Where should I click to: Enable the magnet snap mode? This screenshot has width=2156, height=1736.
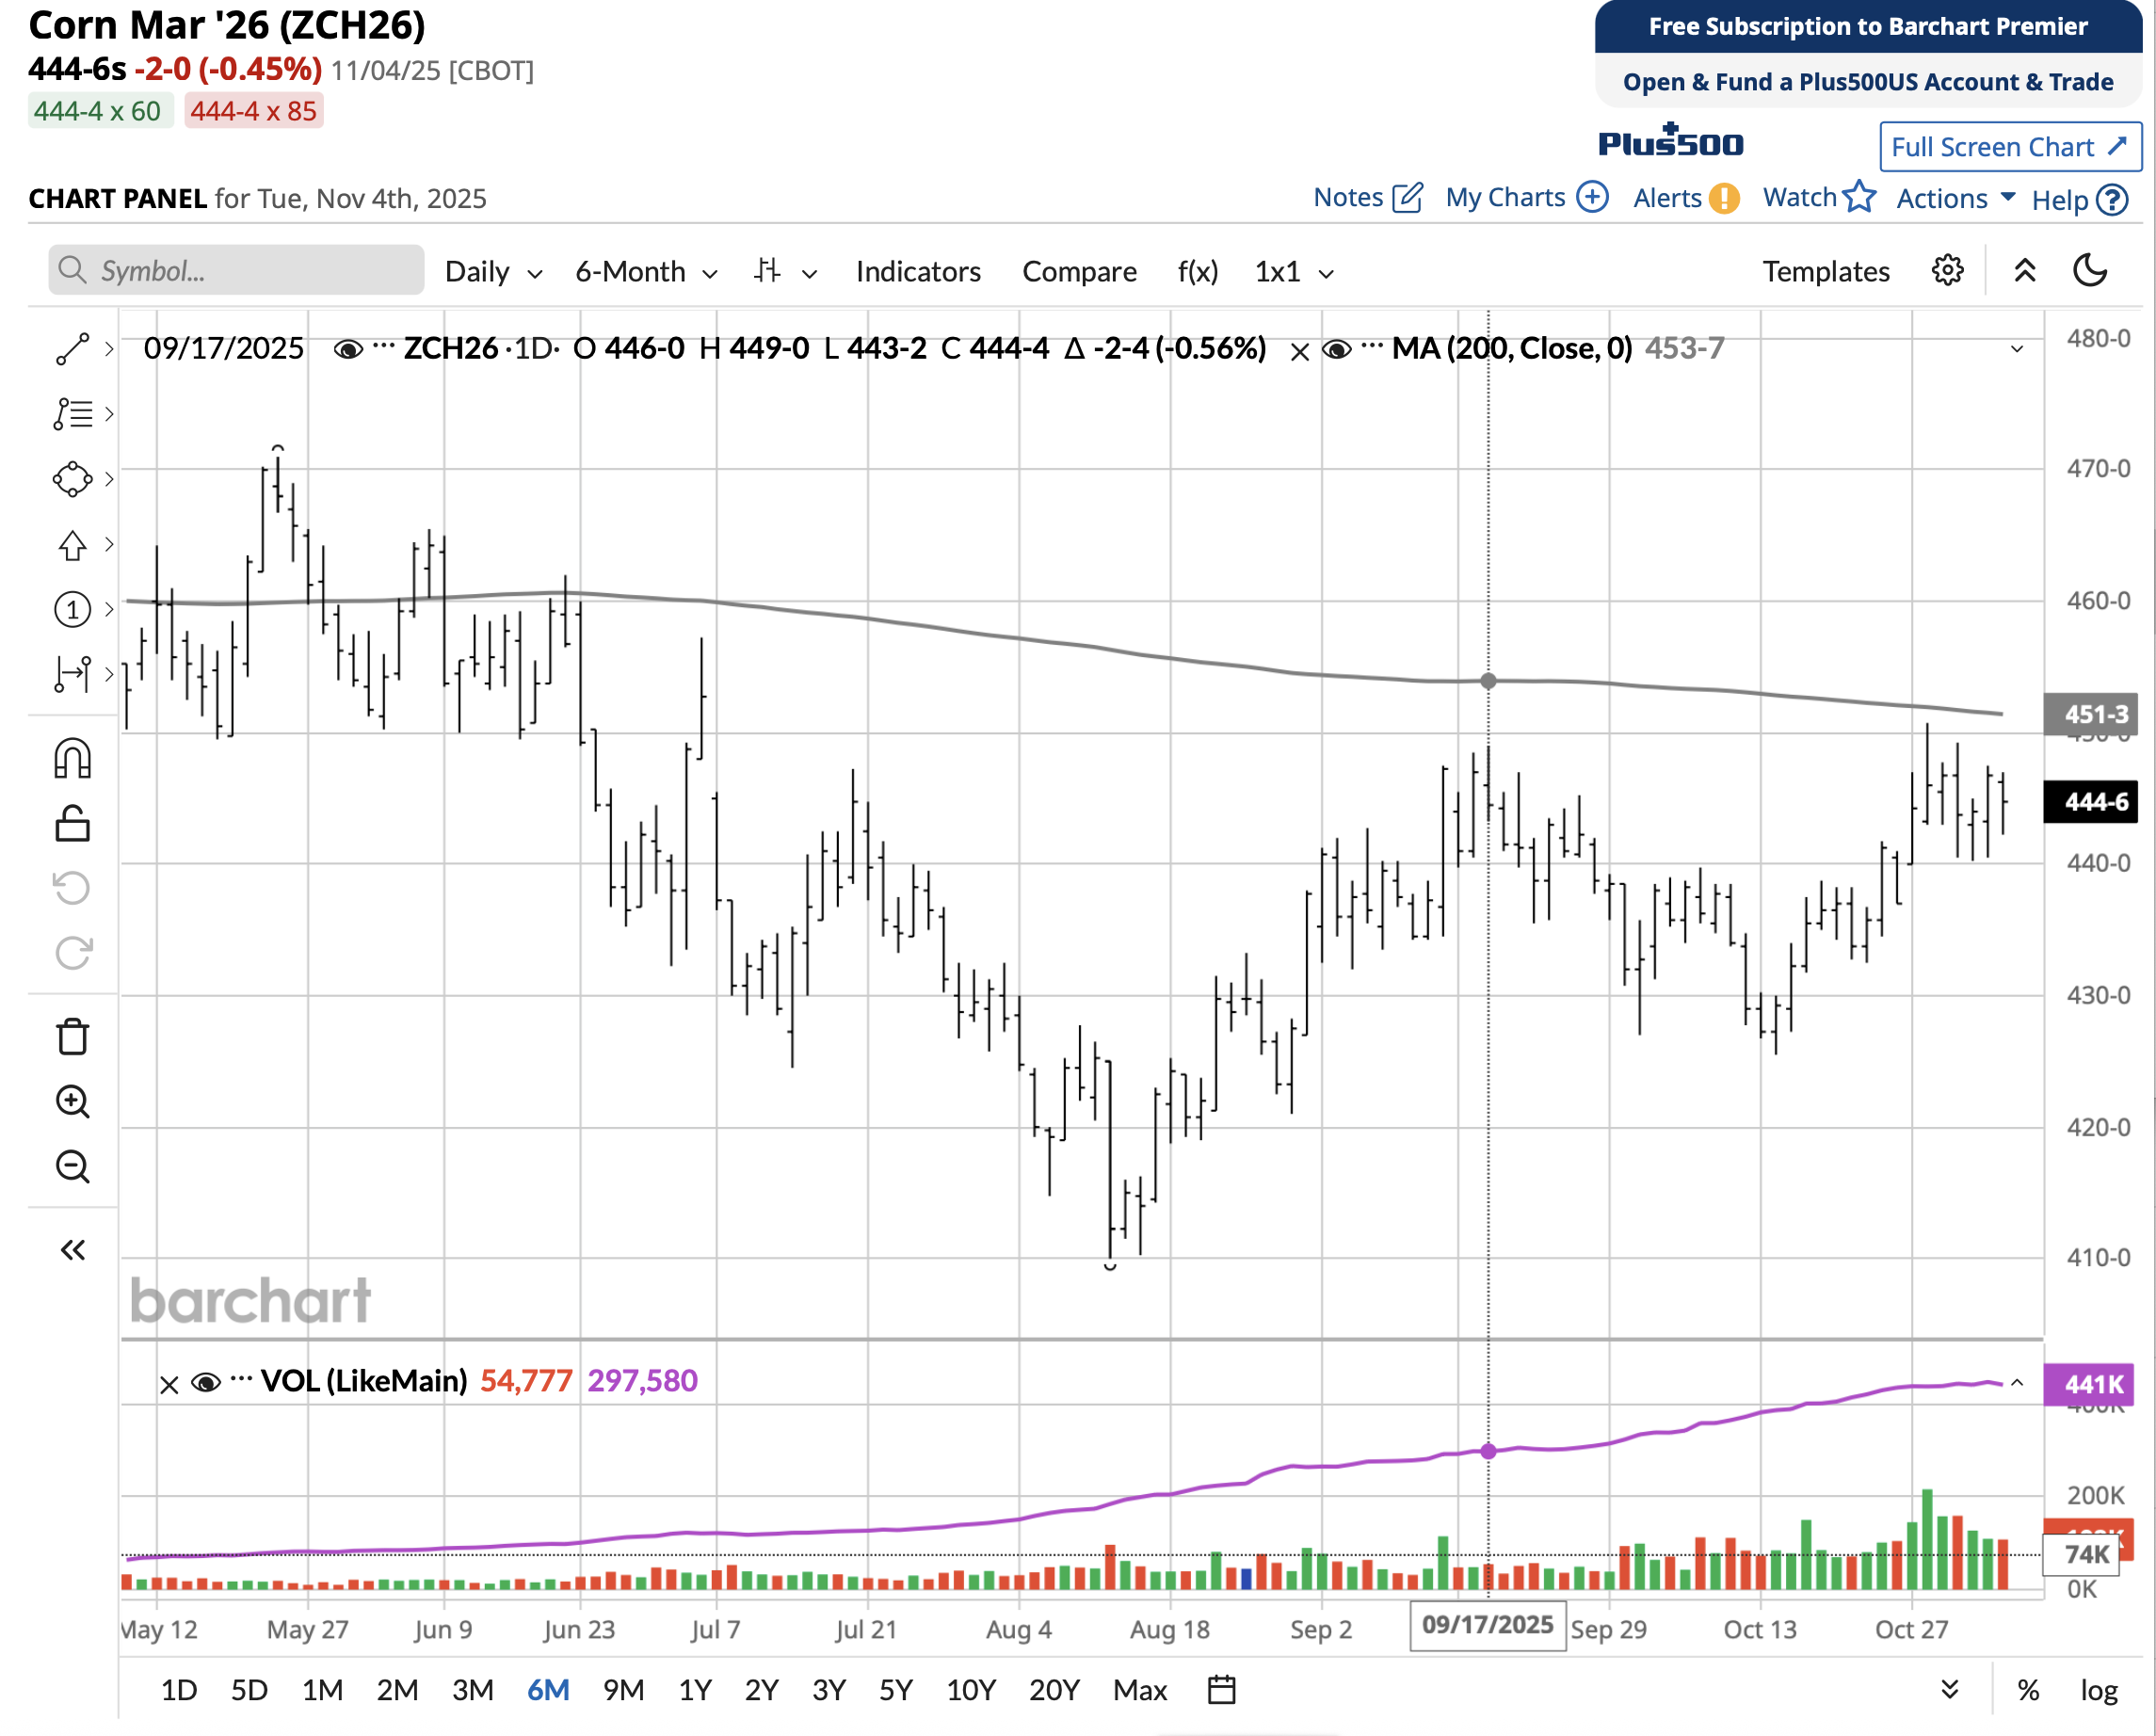click(x=72, y=759)
